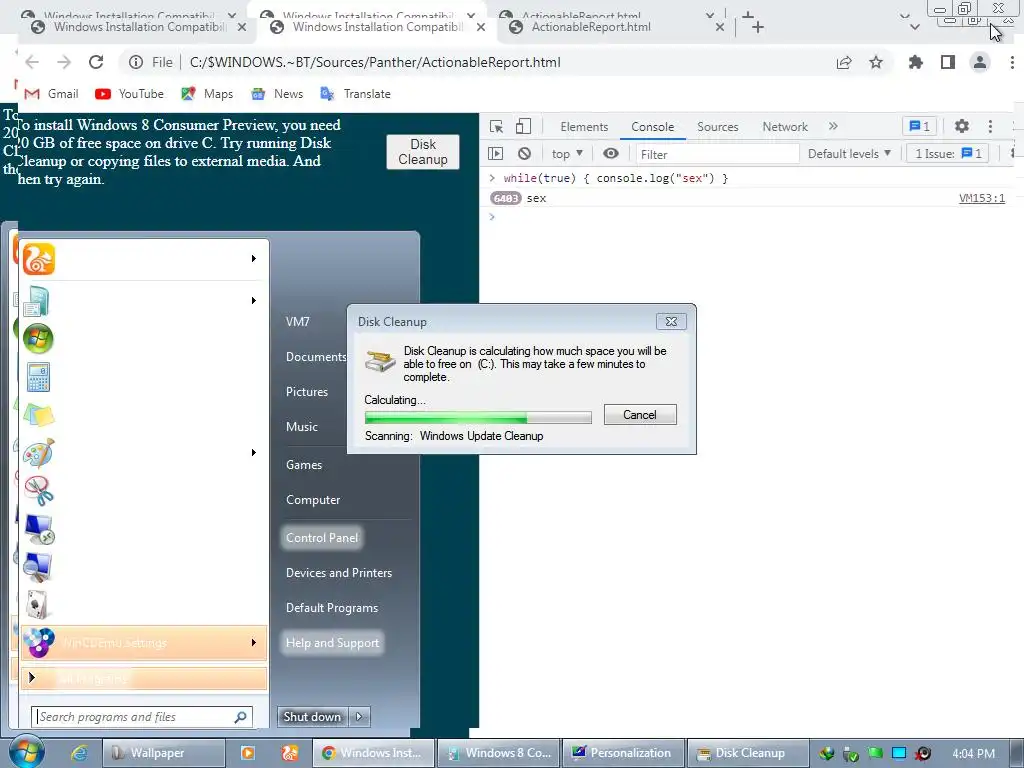Switch to the Personalization taskbar window
1024x768 pixels.
(624, 753)
